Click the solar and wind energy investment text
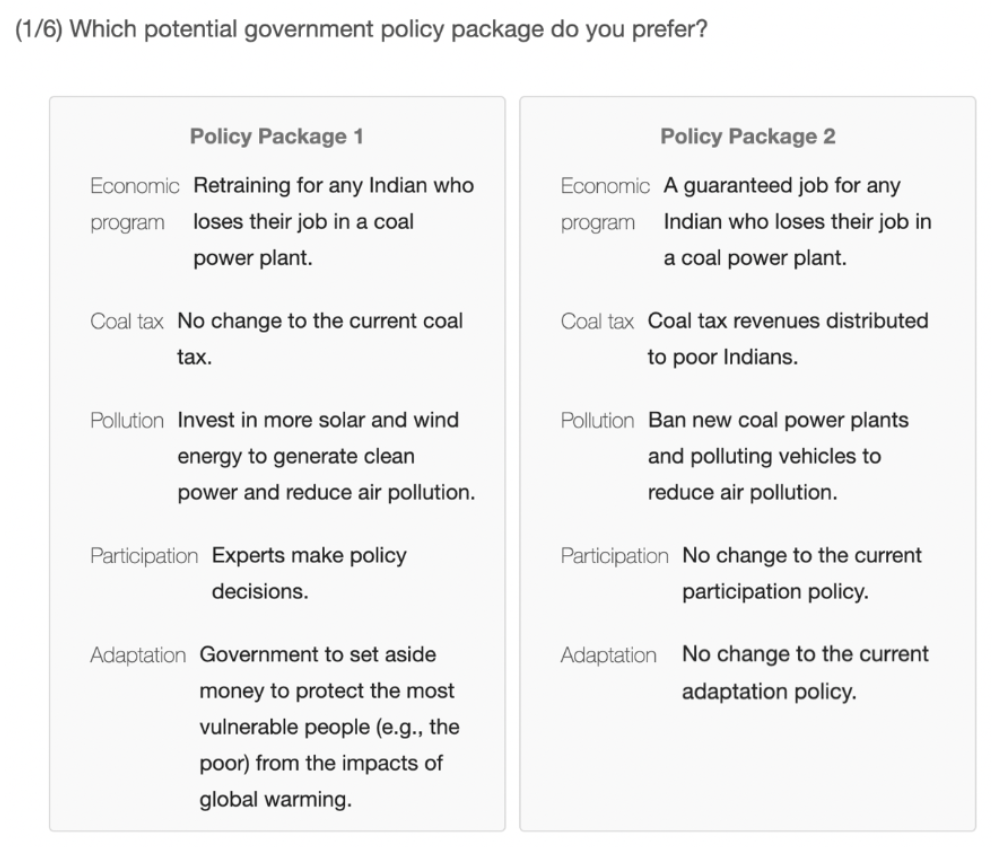Image resolution: width=1002 pixels, height=848 pixels. click(326, 456)
